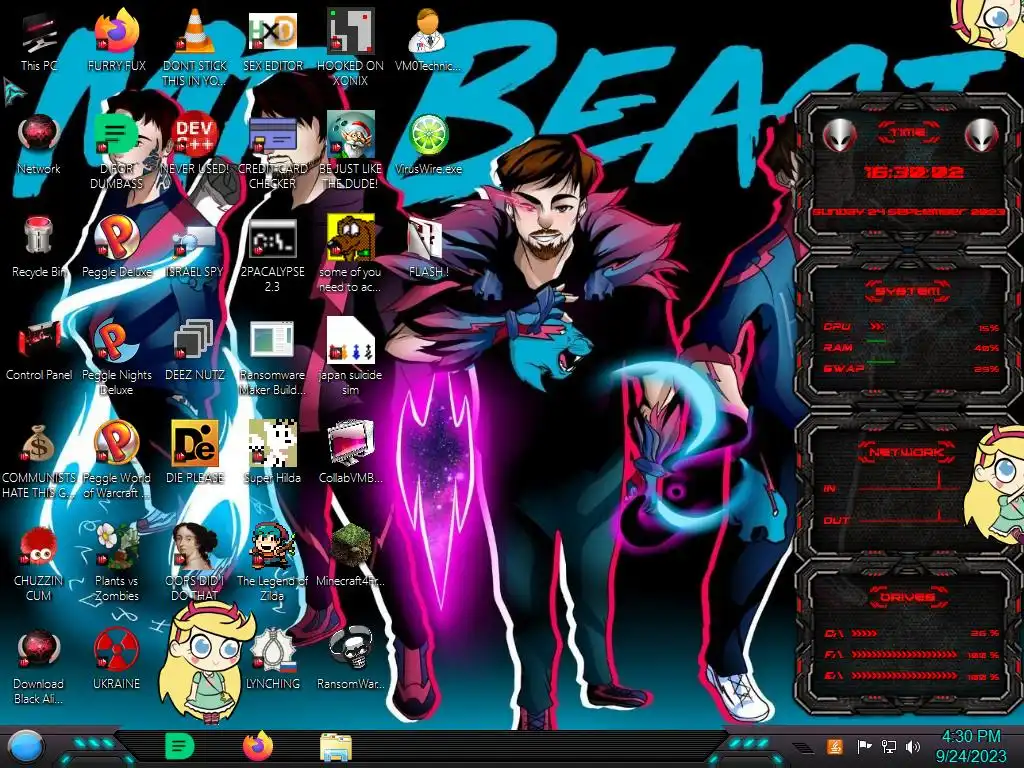Launch Super Hilda pixel game icon
This screenshot has height=768, width=1024.
pyautogui.click(x=272, y=452)
